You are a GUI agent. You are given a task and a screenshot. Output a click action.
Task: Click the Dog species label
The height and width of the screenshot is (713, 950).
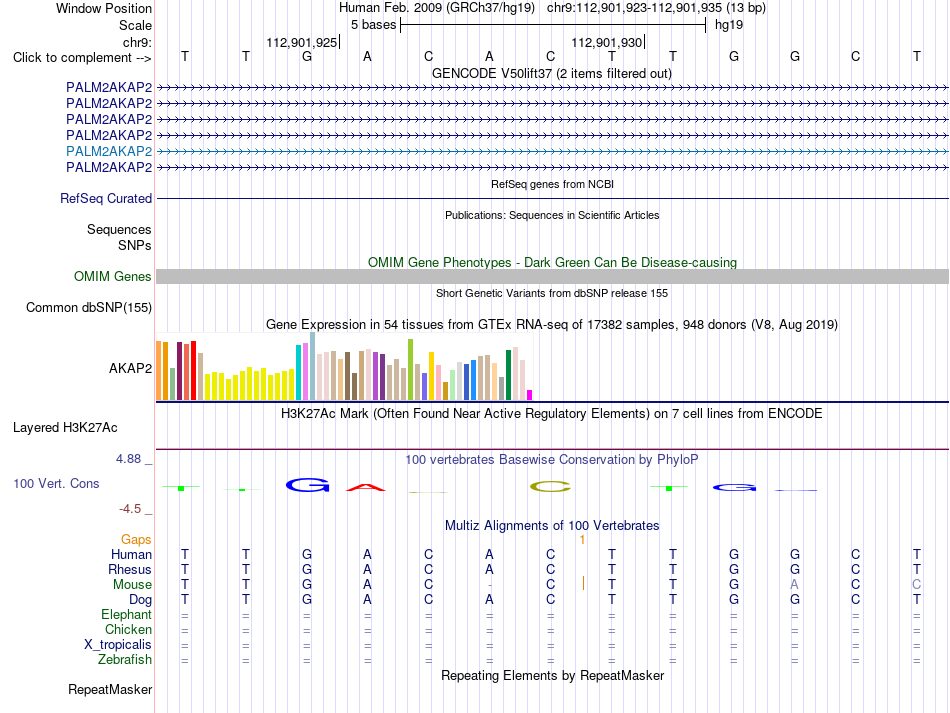coord(140,600)
